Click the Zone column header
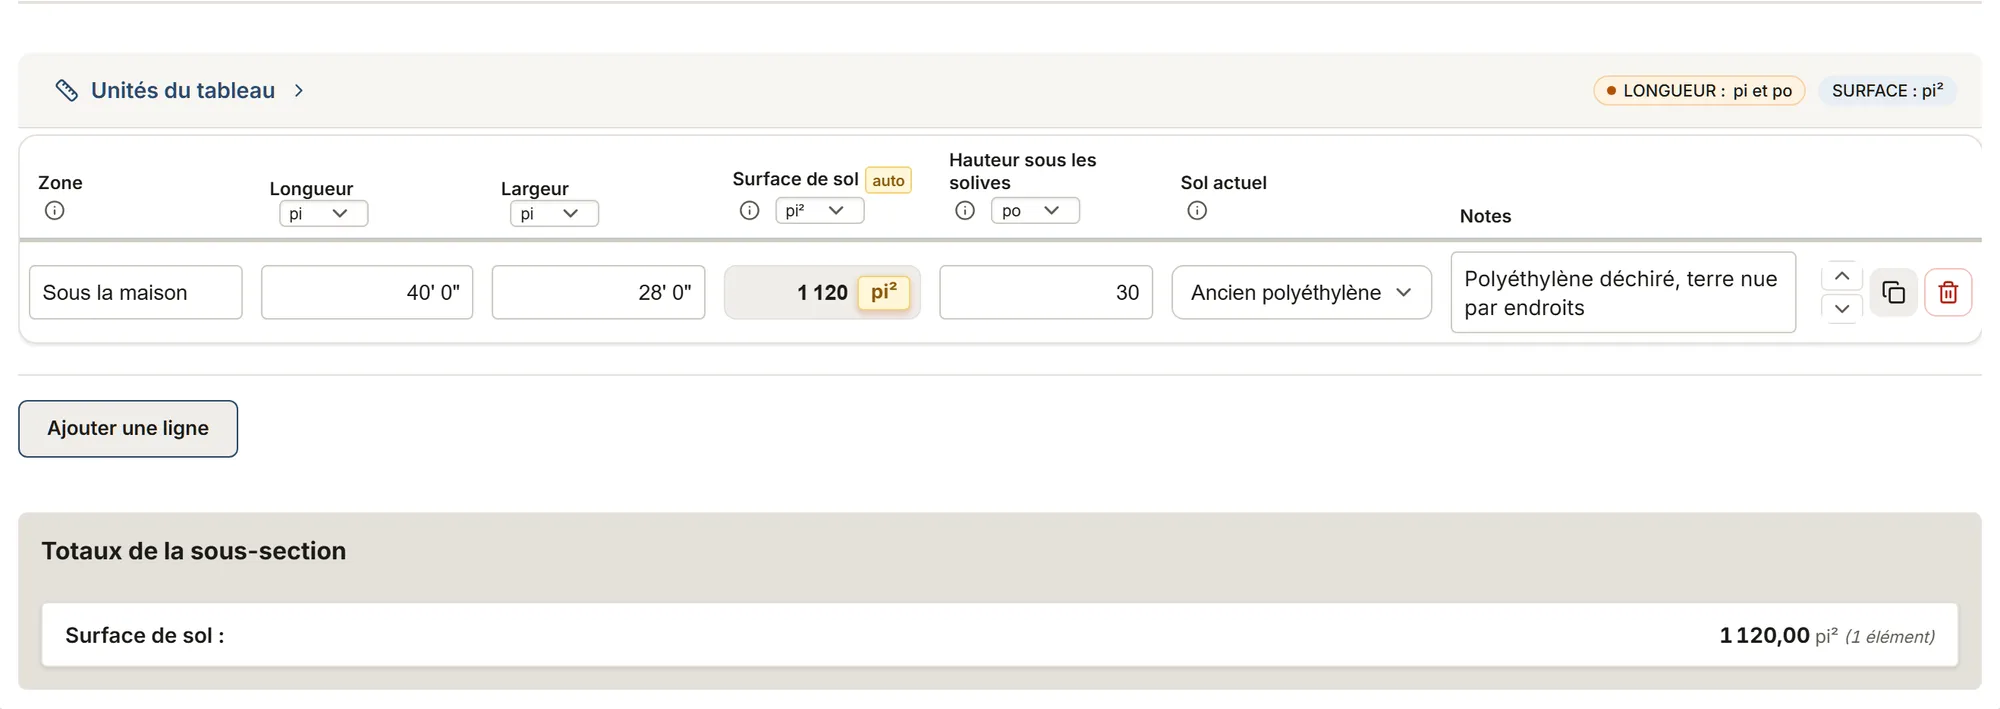The image size is (2000, 709). [x=60, y=183]
